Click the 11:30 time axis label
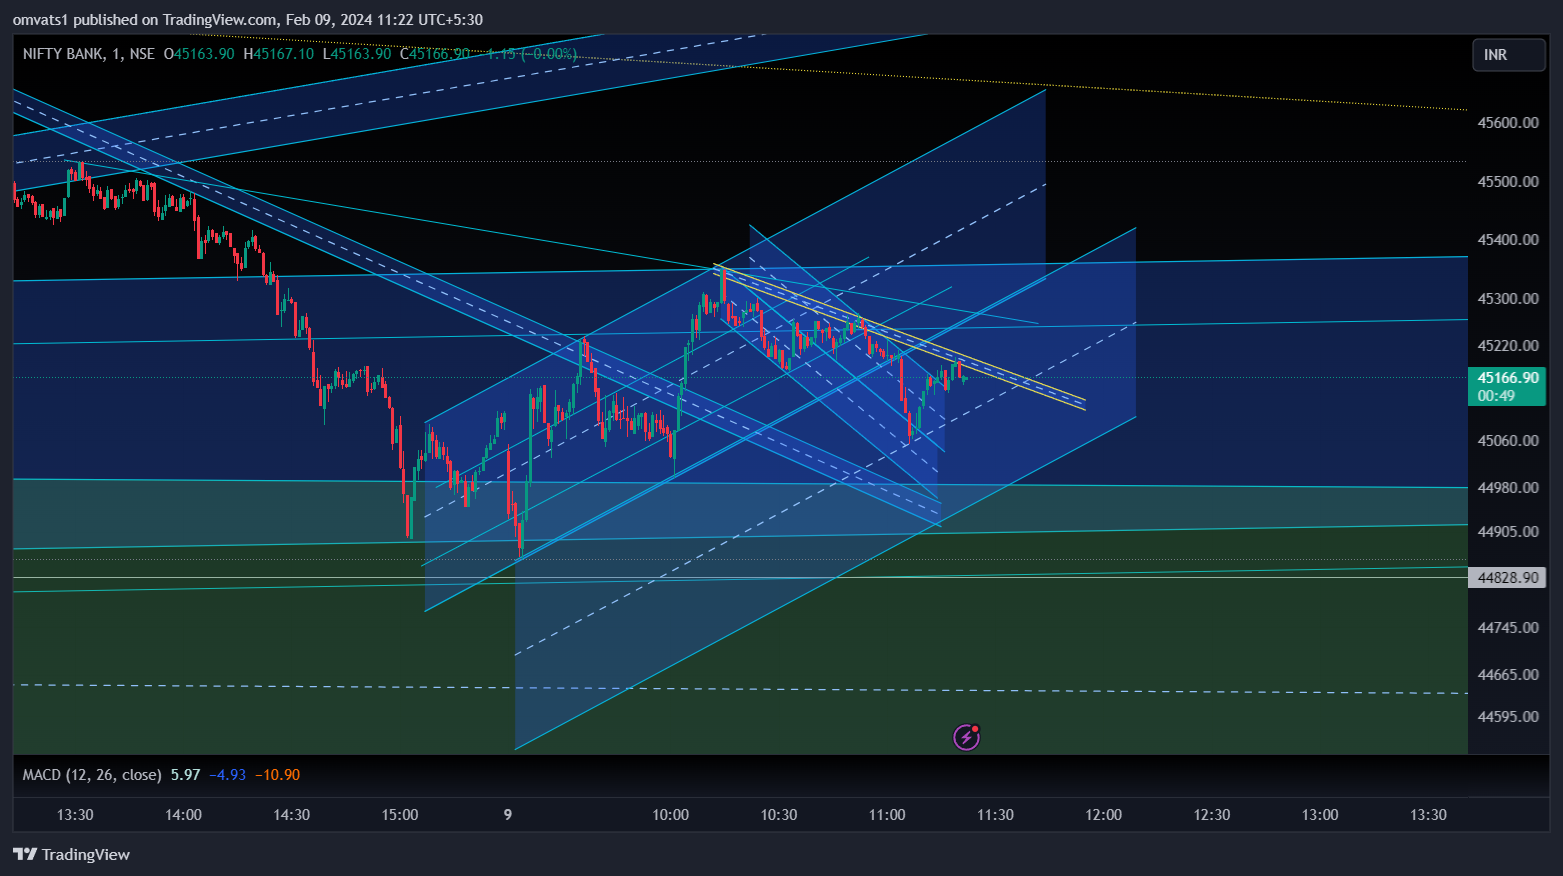Screen dimensions: 1563x876 click(995, 815)
